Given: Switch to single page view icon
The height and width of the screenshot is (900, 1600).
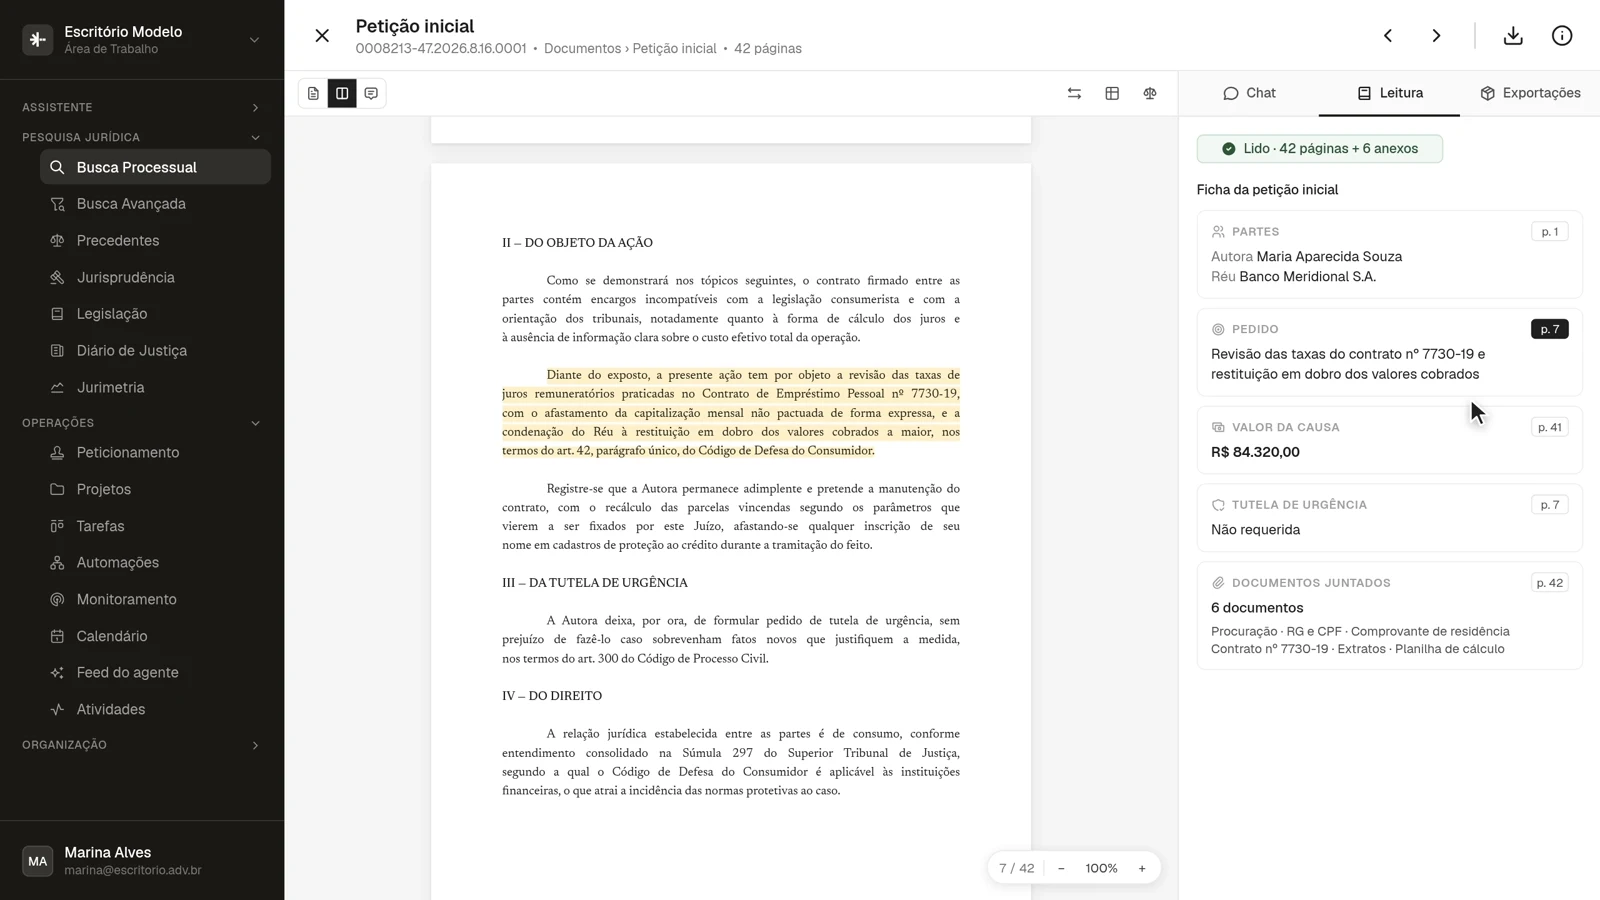Looking at the screenshot, I should (x=313, y=93).
